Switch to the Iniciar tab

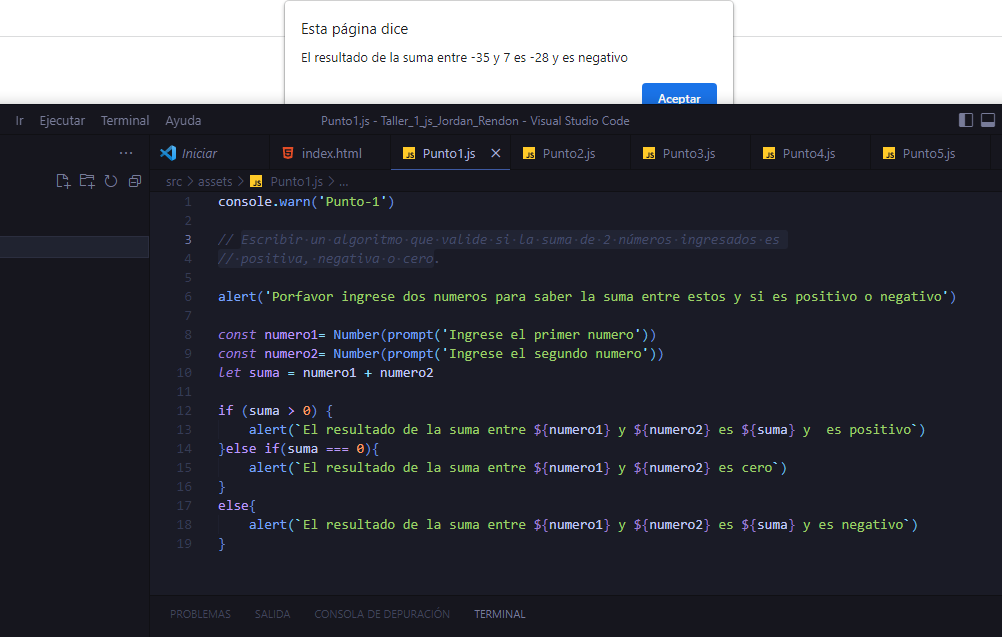(210, 153)
